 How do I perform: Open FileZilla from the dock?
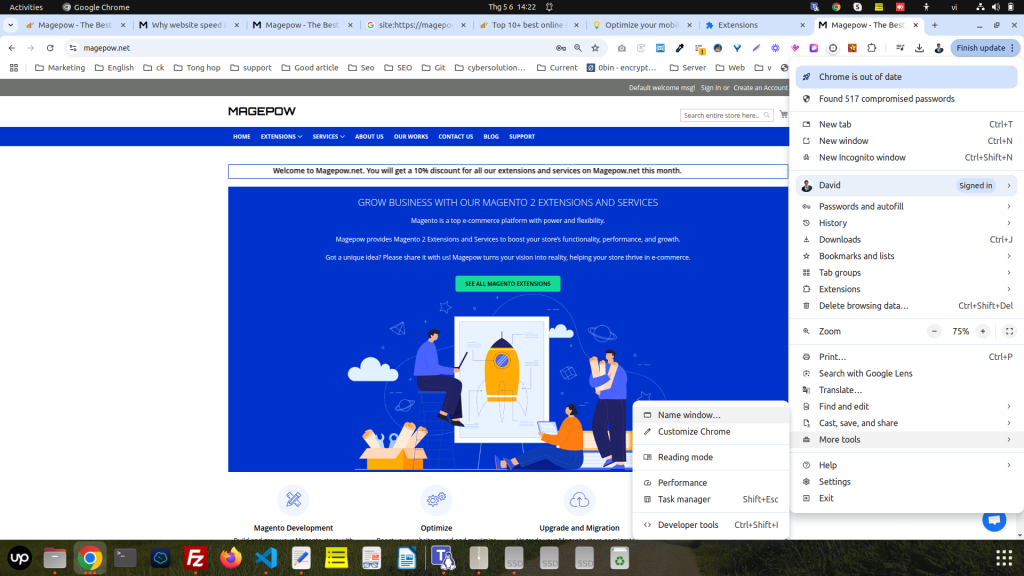click(x=196, y=558)
